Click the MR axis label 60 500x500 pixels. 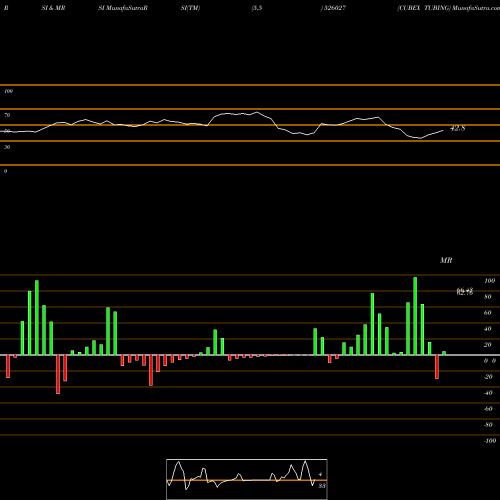(487, 313)
